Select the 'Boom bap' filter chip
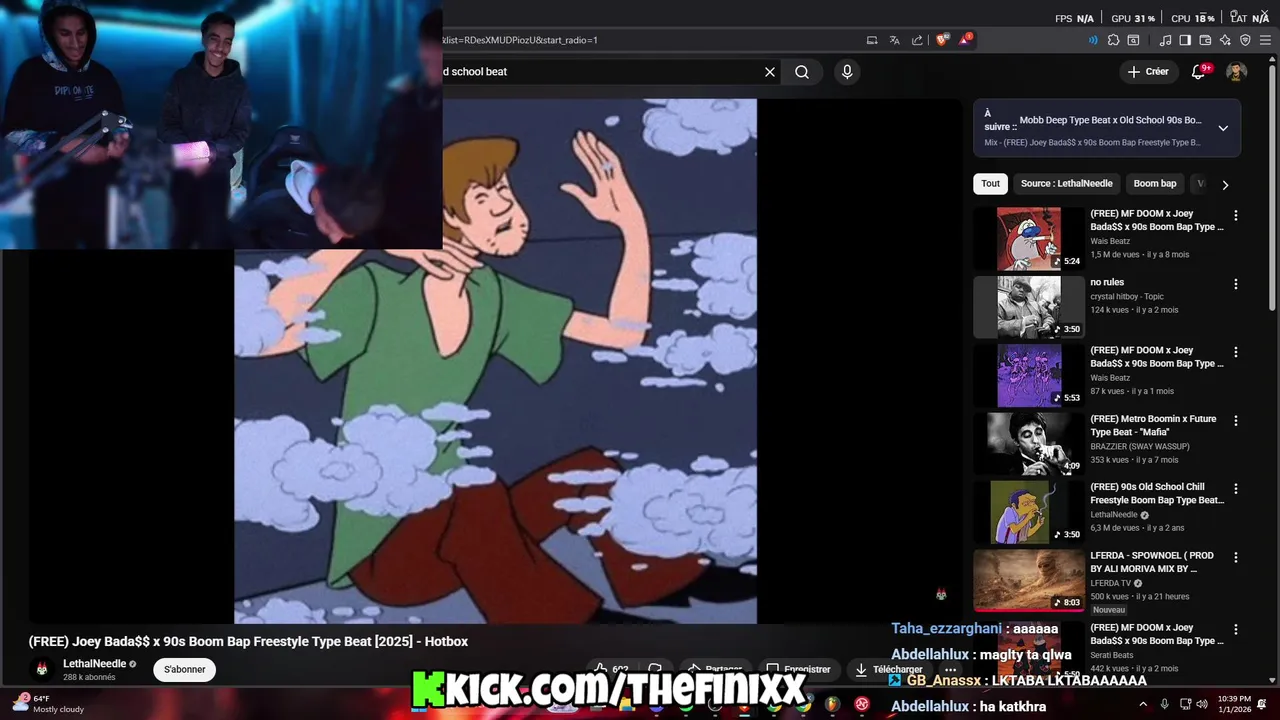 pyautogui.click(x=1155, y=184)
